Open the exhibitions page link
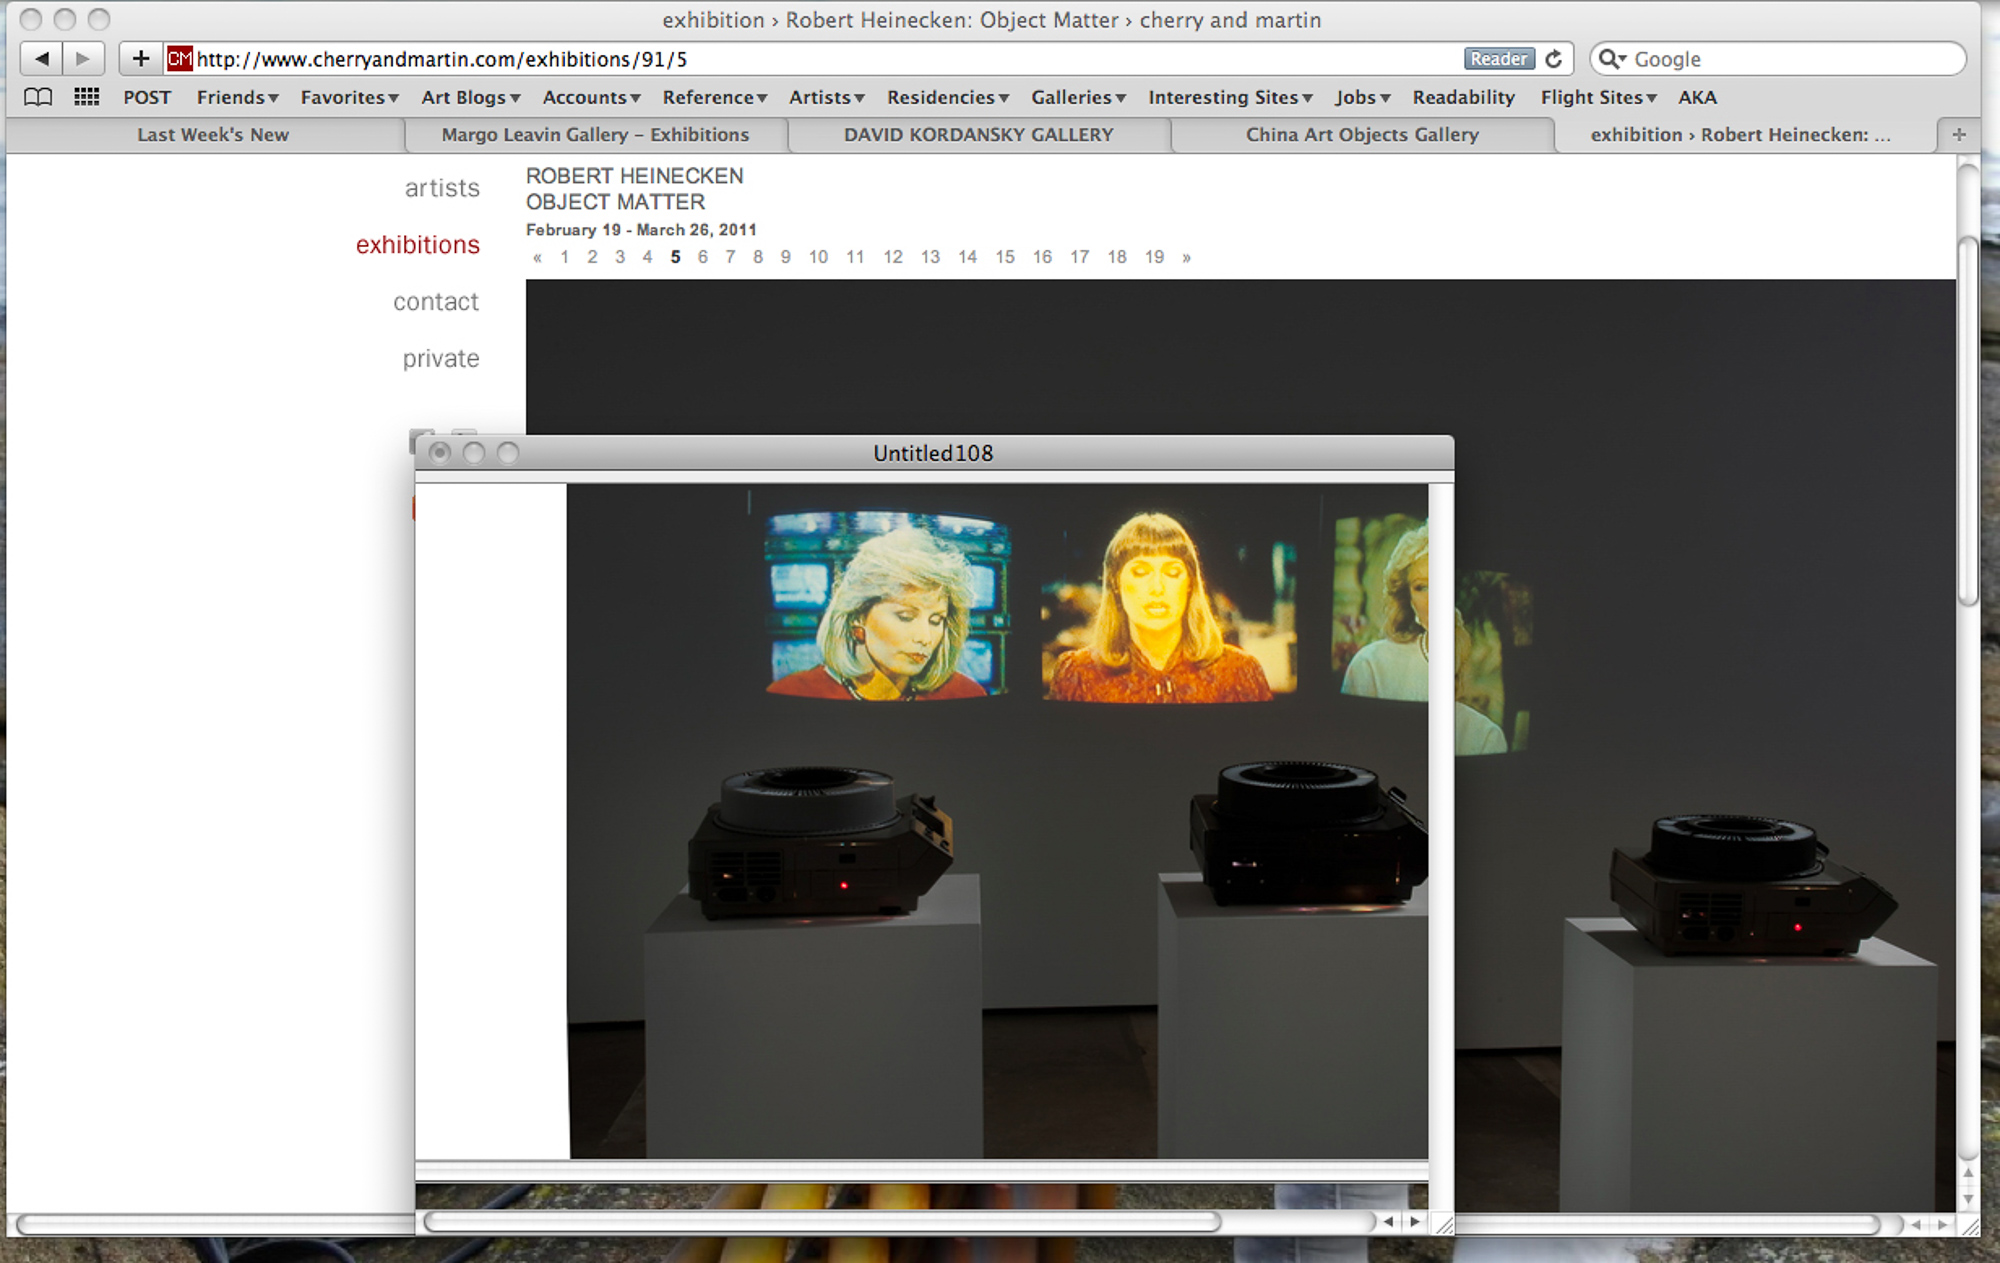 [x=418, y=245]
